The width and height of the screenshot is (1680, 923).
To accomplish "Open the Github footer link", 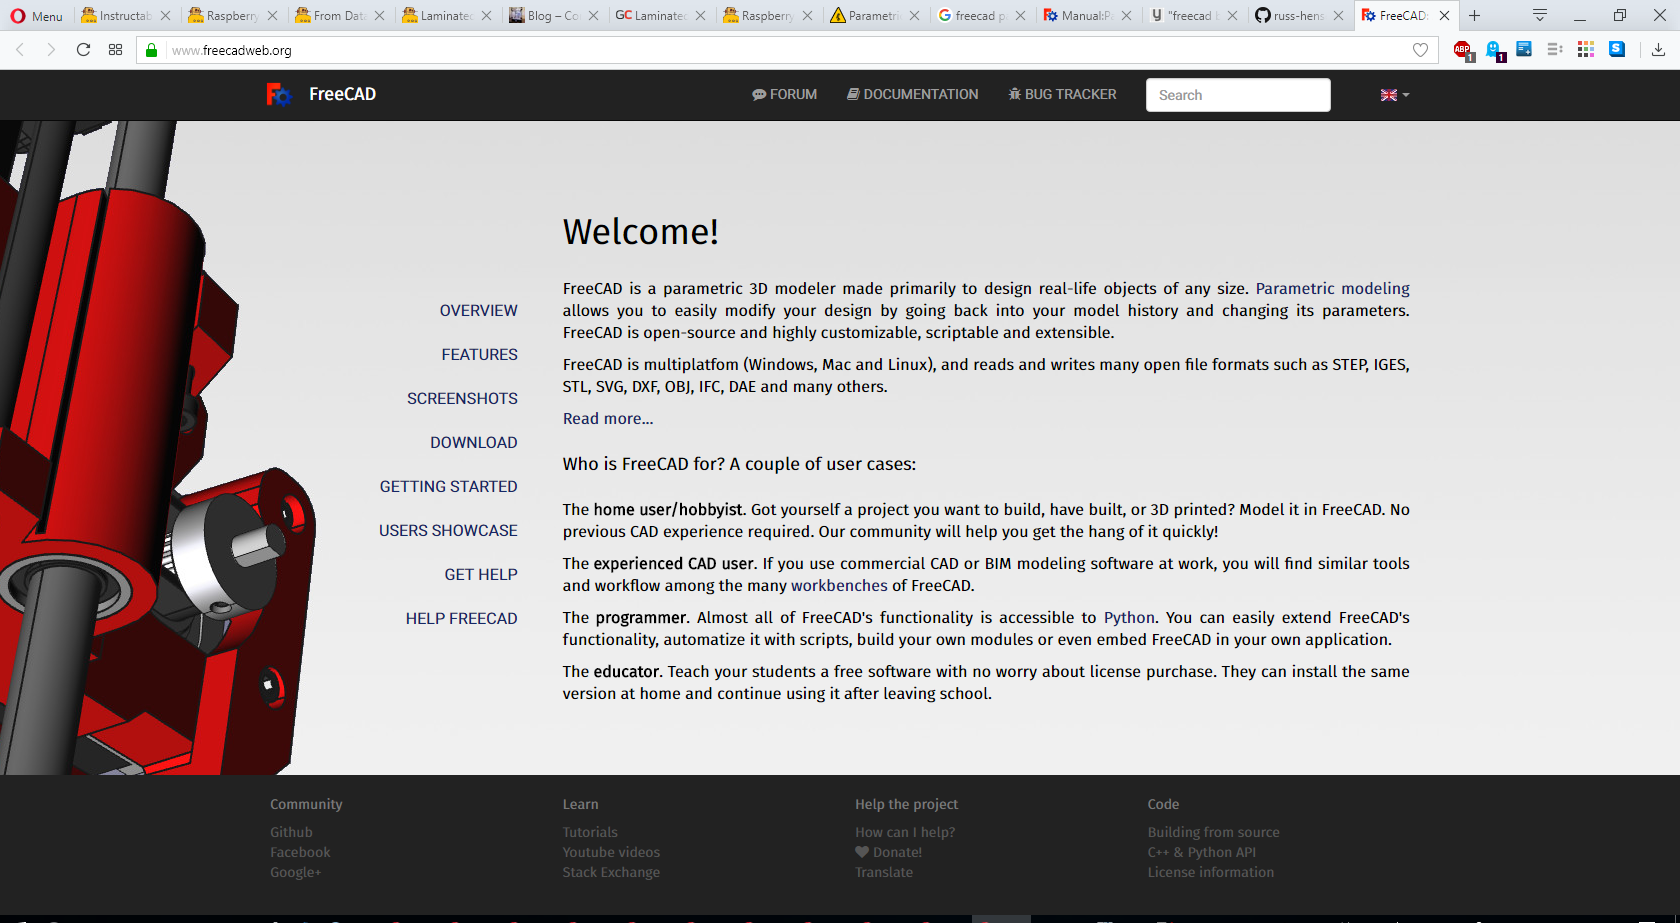I will (291, 832).
